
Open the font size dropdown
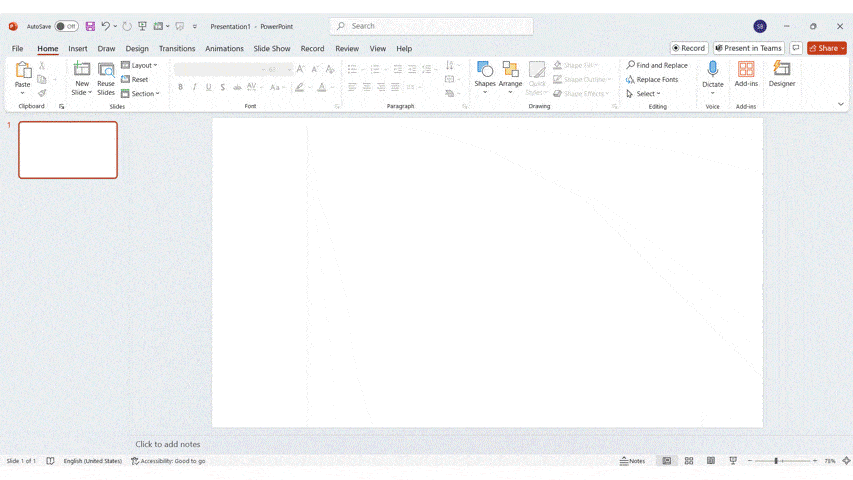pos(289,70)
